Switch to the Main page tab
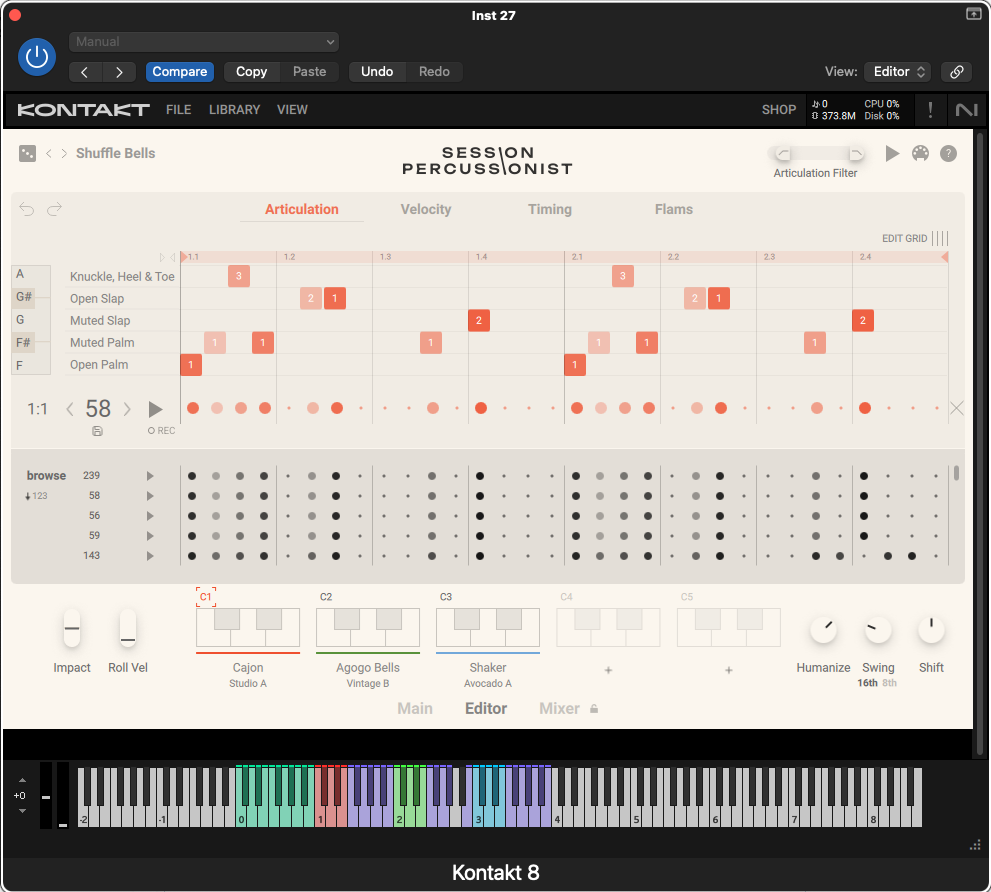Image resolution: width=991 pixels, height=892 pixels. point(415,709)
